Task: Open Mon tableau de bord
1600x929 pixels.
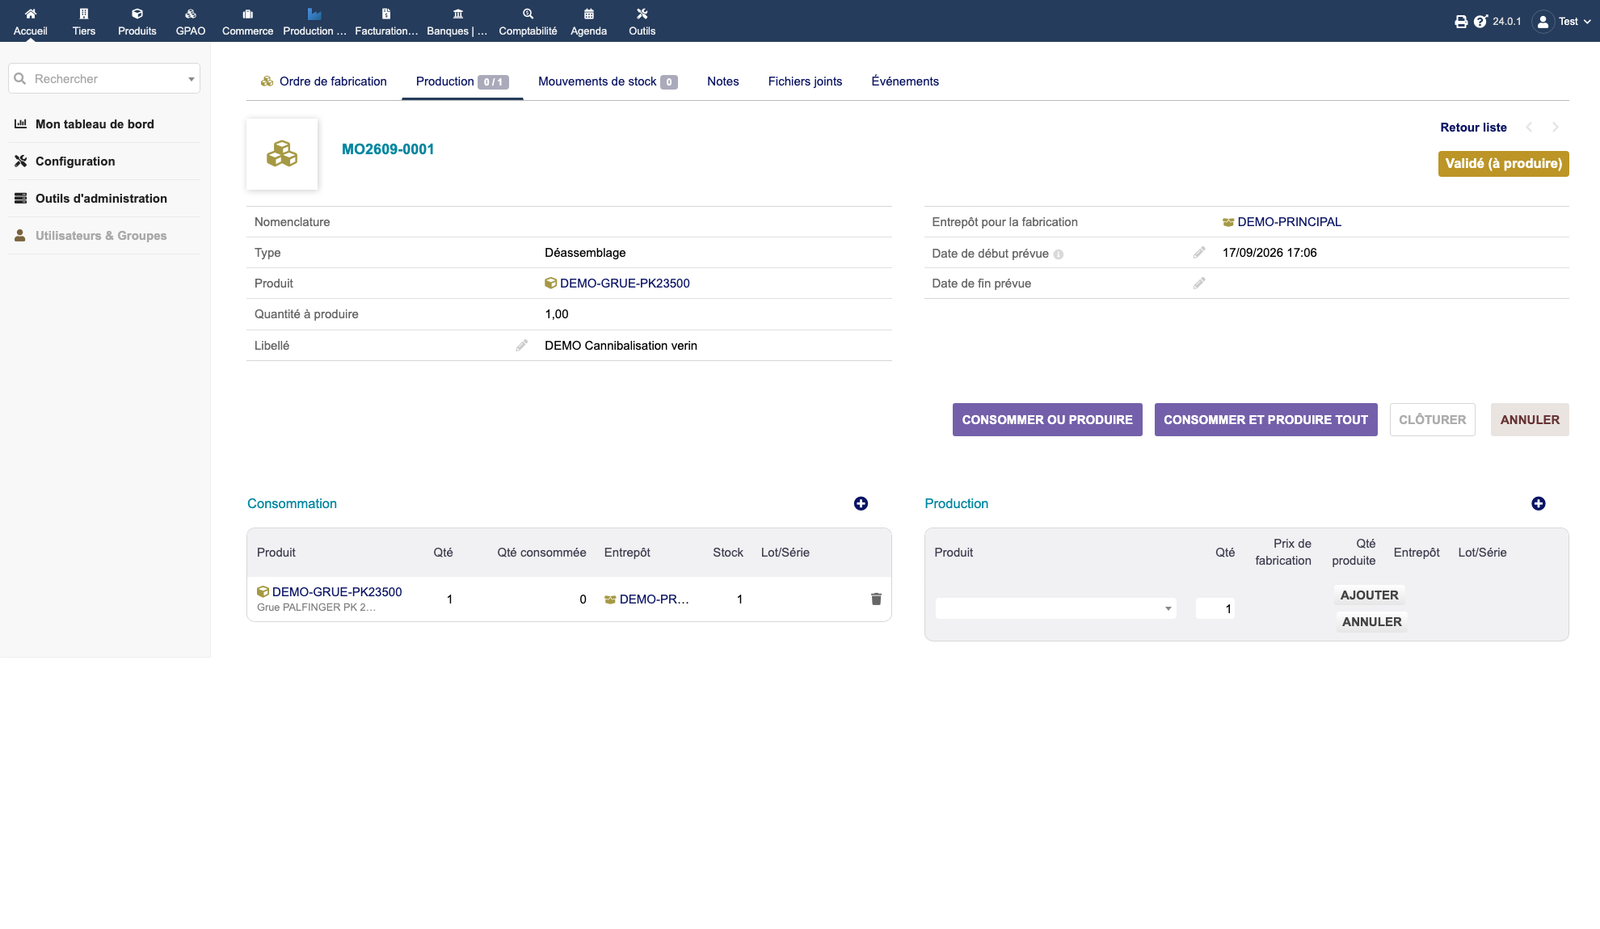Action: 94,124
